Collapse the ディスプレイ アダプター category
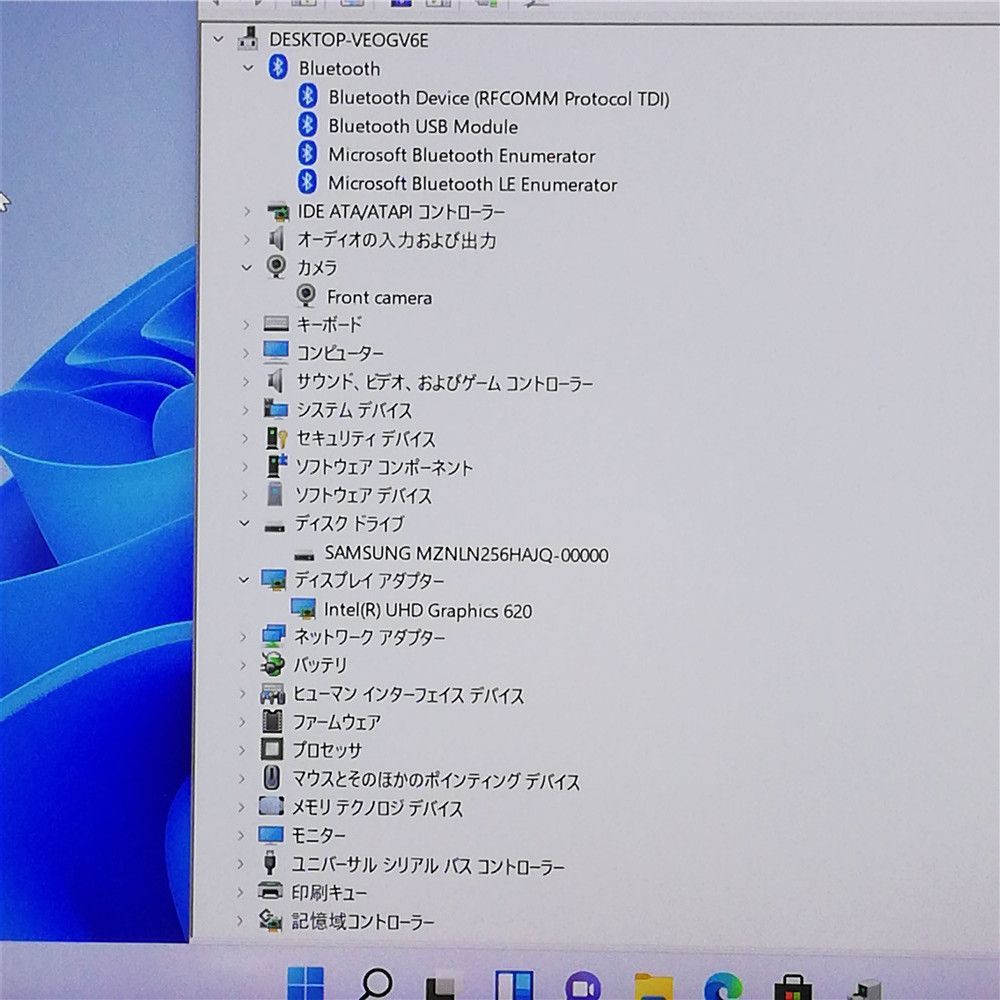Image resolution: width=1000 pixels, height=1000 pixels. tap(244, 580)
